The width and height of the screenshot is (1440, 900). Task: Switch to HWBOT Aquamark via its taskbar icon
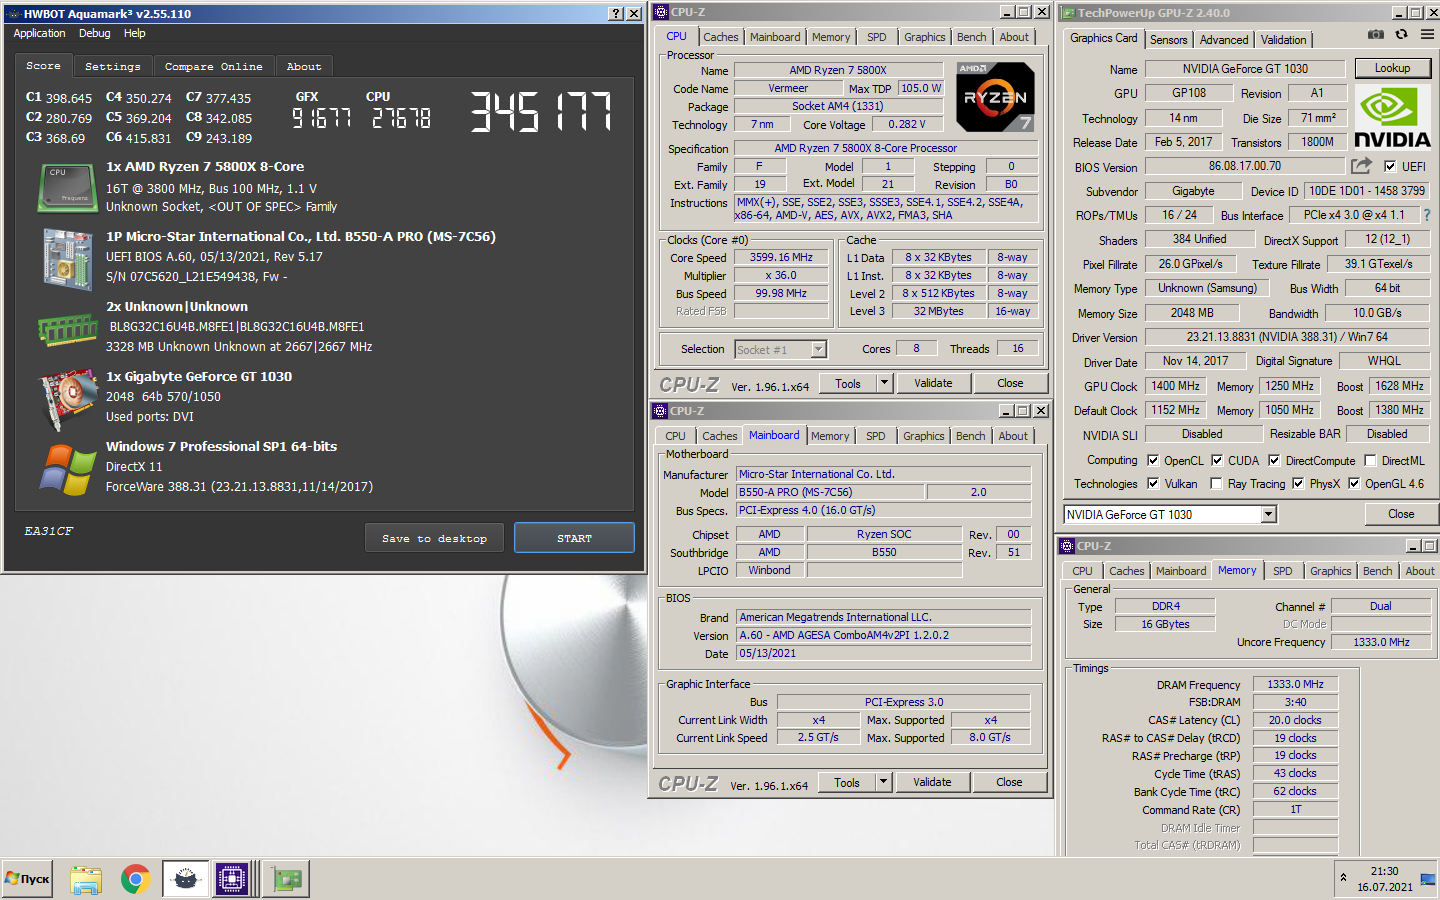point(185,879)
